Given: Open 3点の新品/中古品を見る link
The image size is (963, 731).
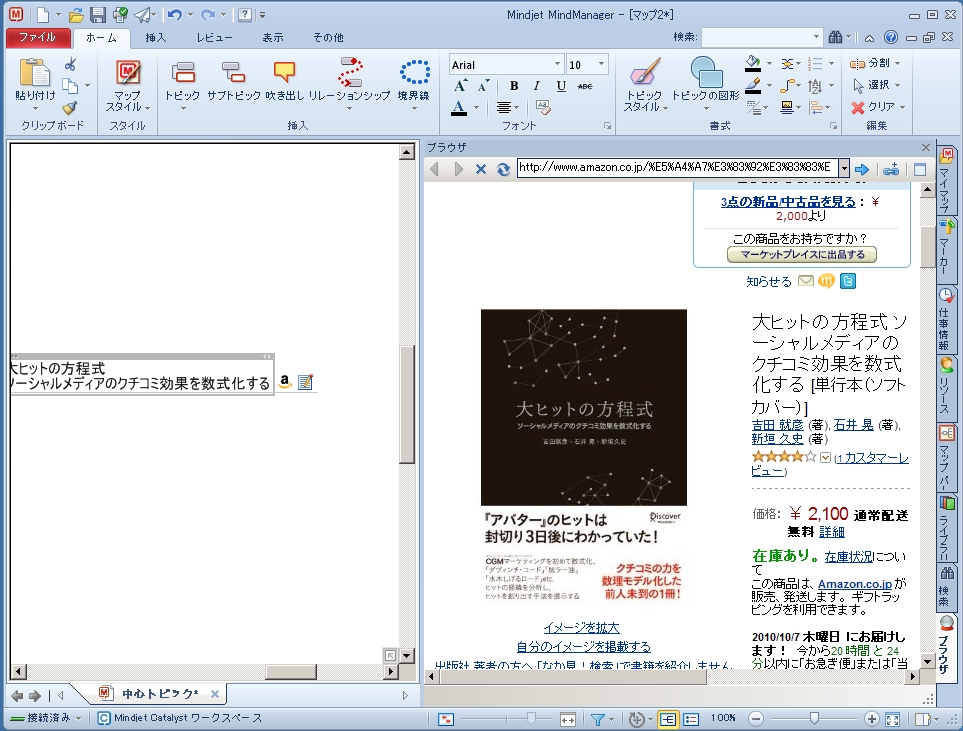Looking at the screenshot, I should (788, 201).
